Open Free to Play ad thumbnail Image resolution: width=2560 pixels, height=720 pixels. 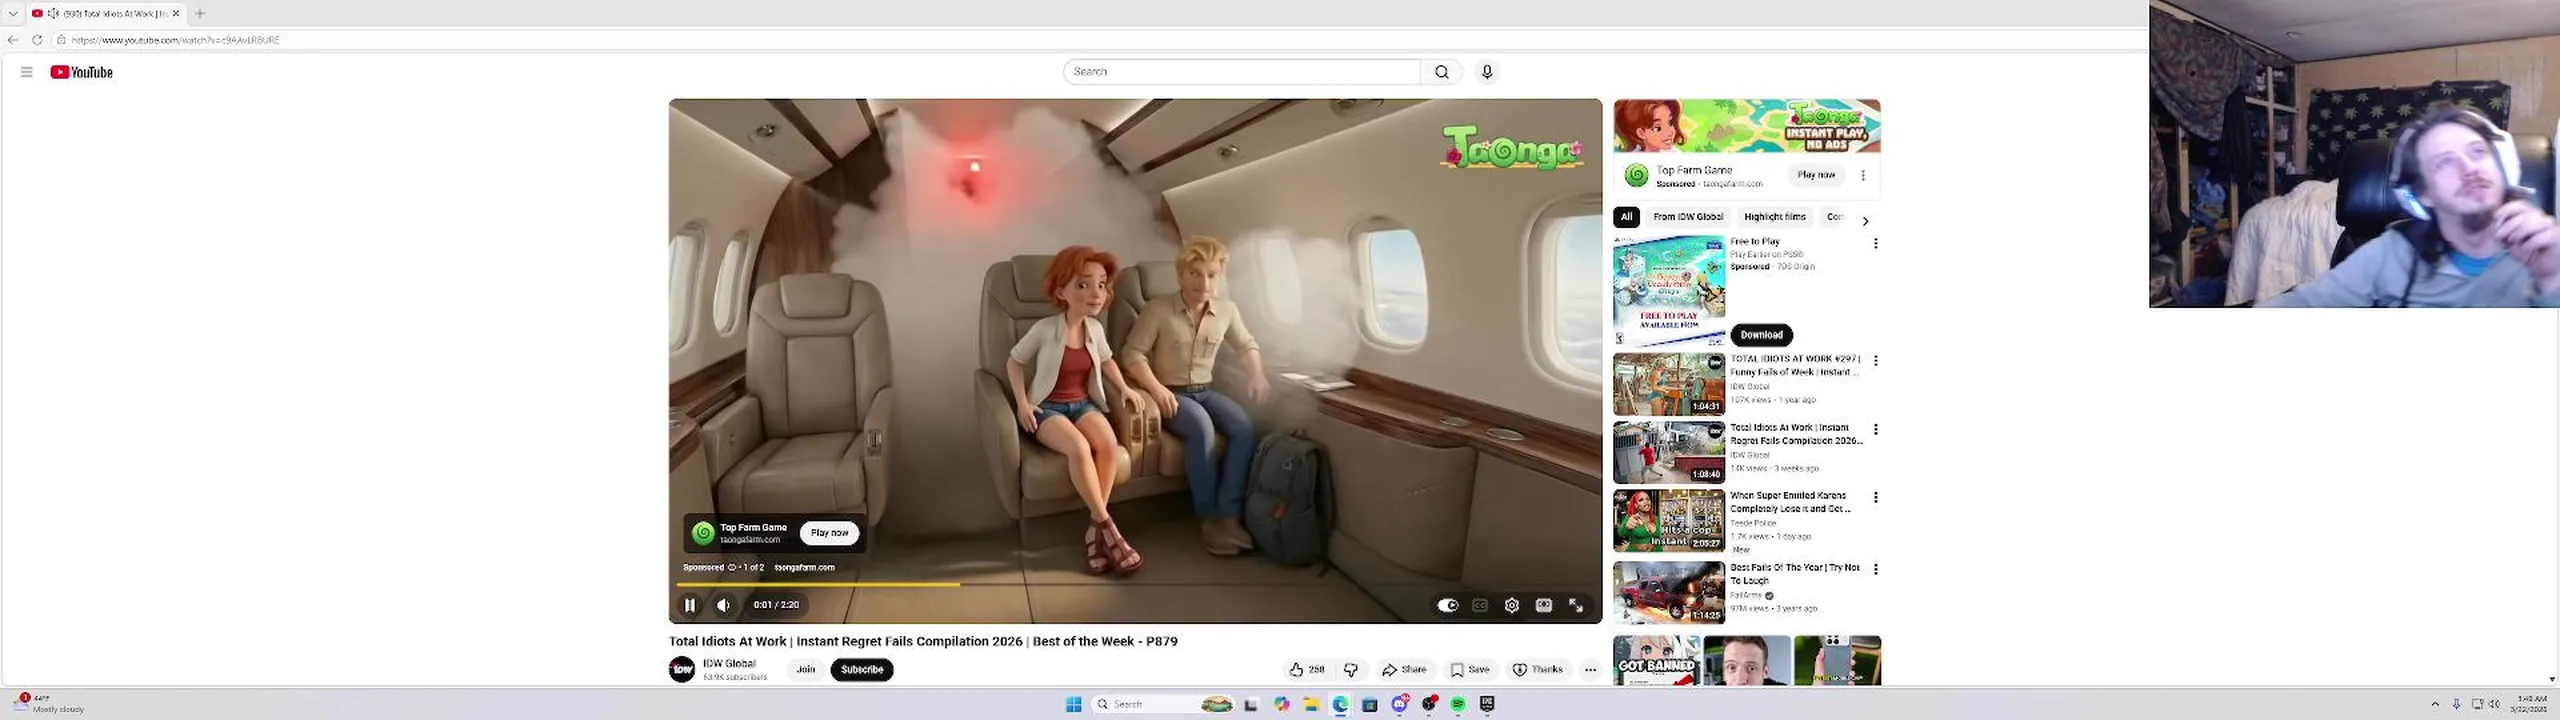pos(1669,291)
